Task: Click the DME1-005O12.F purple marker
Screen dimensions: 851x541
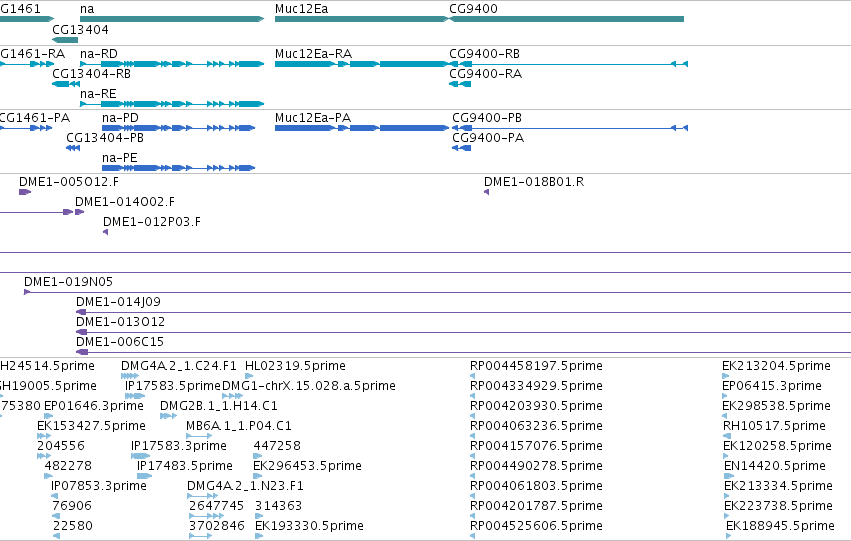Action: click(x=25, y=192)
